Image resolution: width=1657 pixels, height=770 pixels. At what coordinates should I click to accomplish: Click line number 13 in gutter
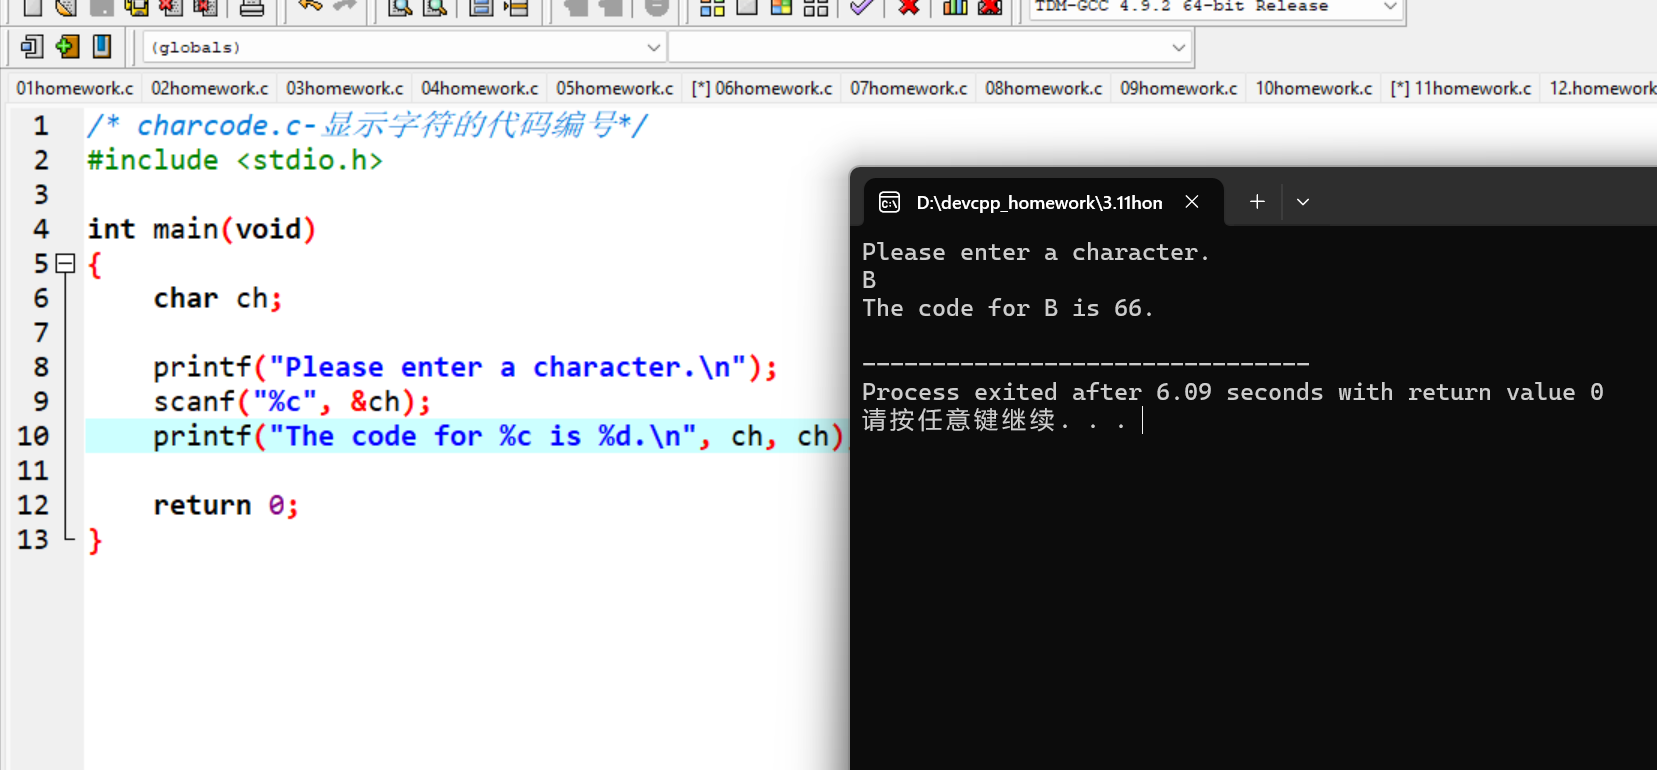coord(32,540)
